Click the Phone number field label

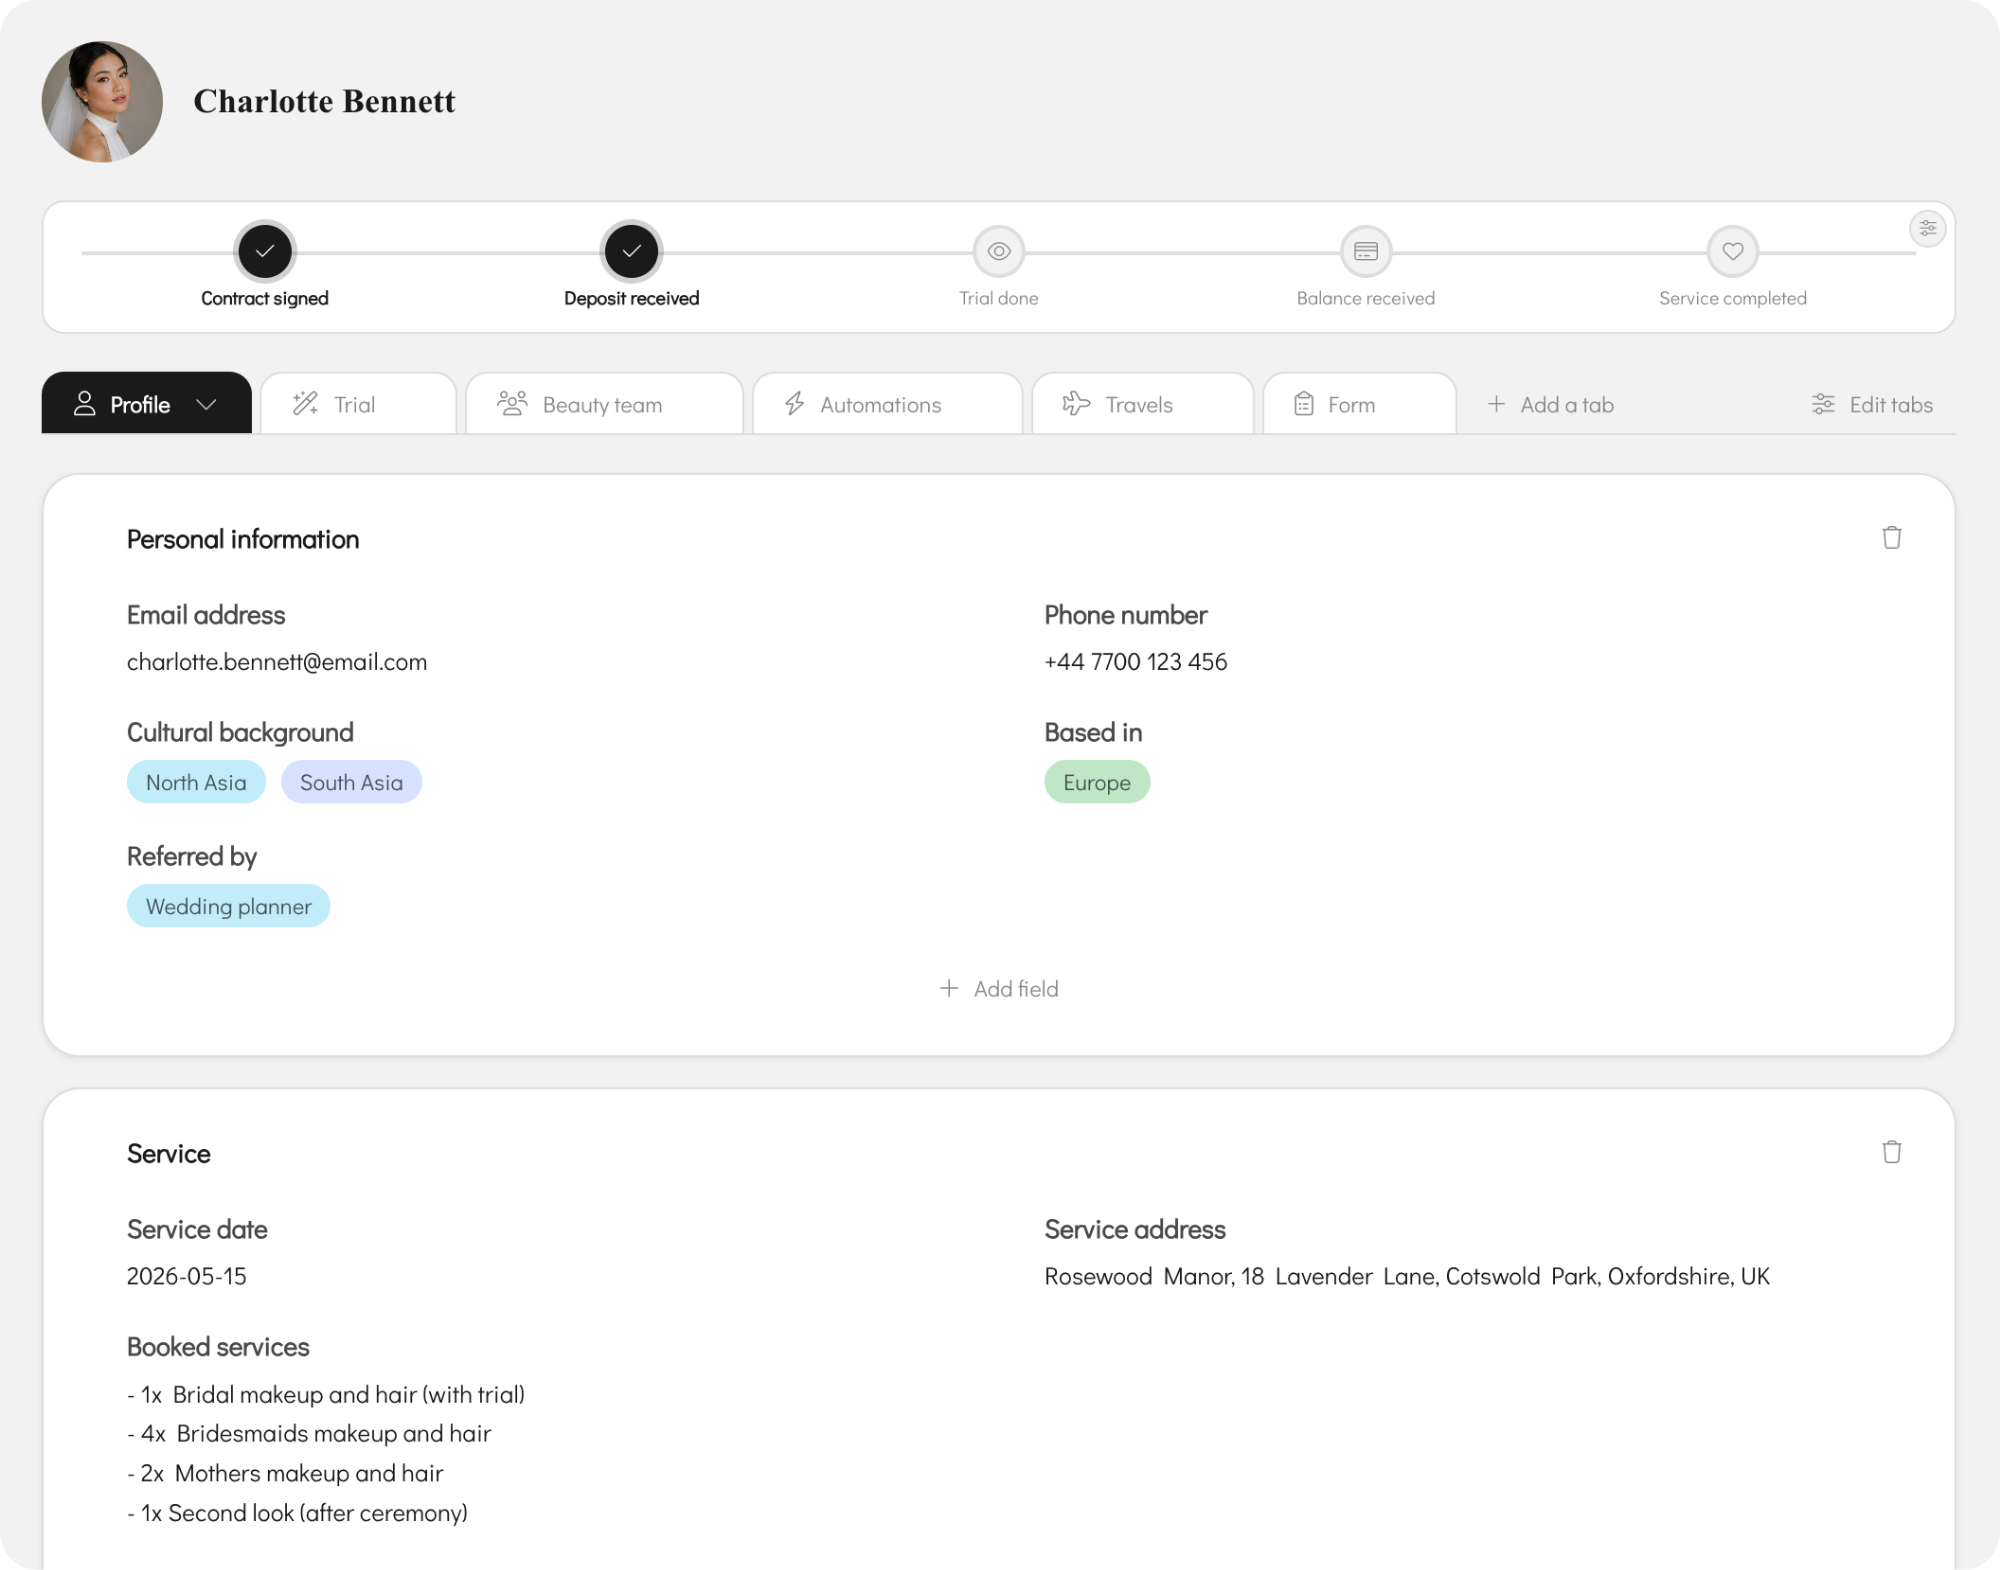tap(1126, 615)
